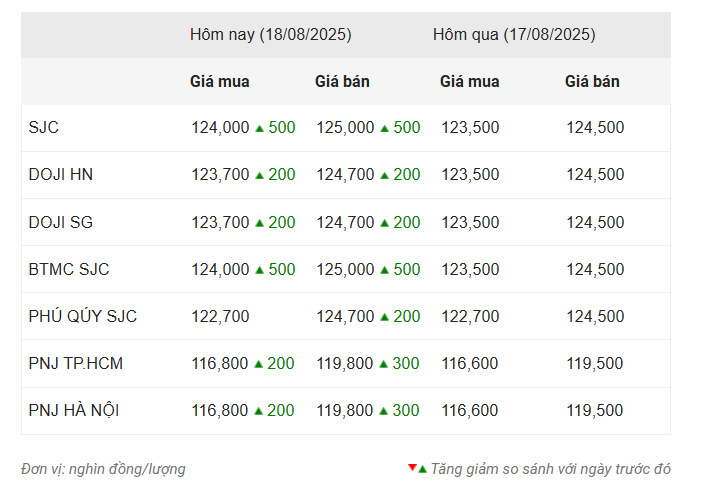The height and width of the screenshot is (492, 702).
Task: Click up arrow beside PHÚ QUÝ SJC 124,700
Action: (384, 317)
